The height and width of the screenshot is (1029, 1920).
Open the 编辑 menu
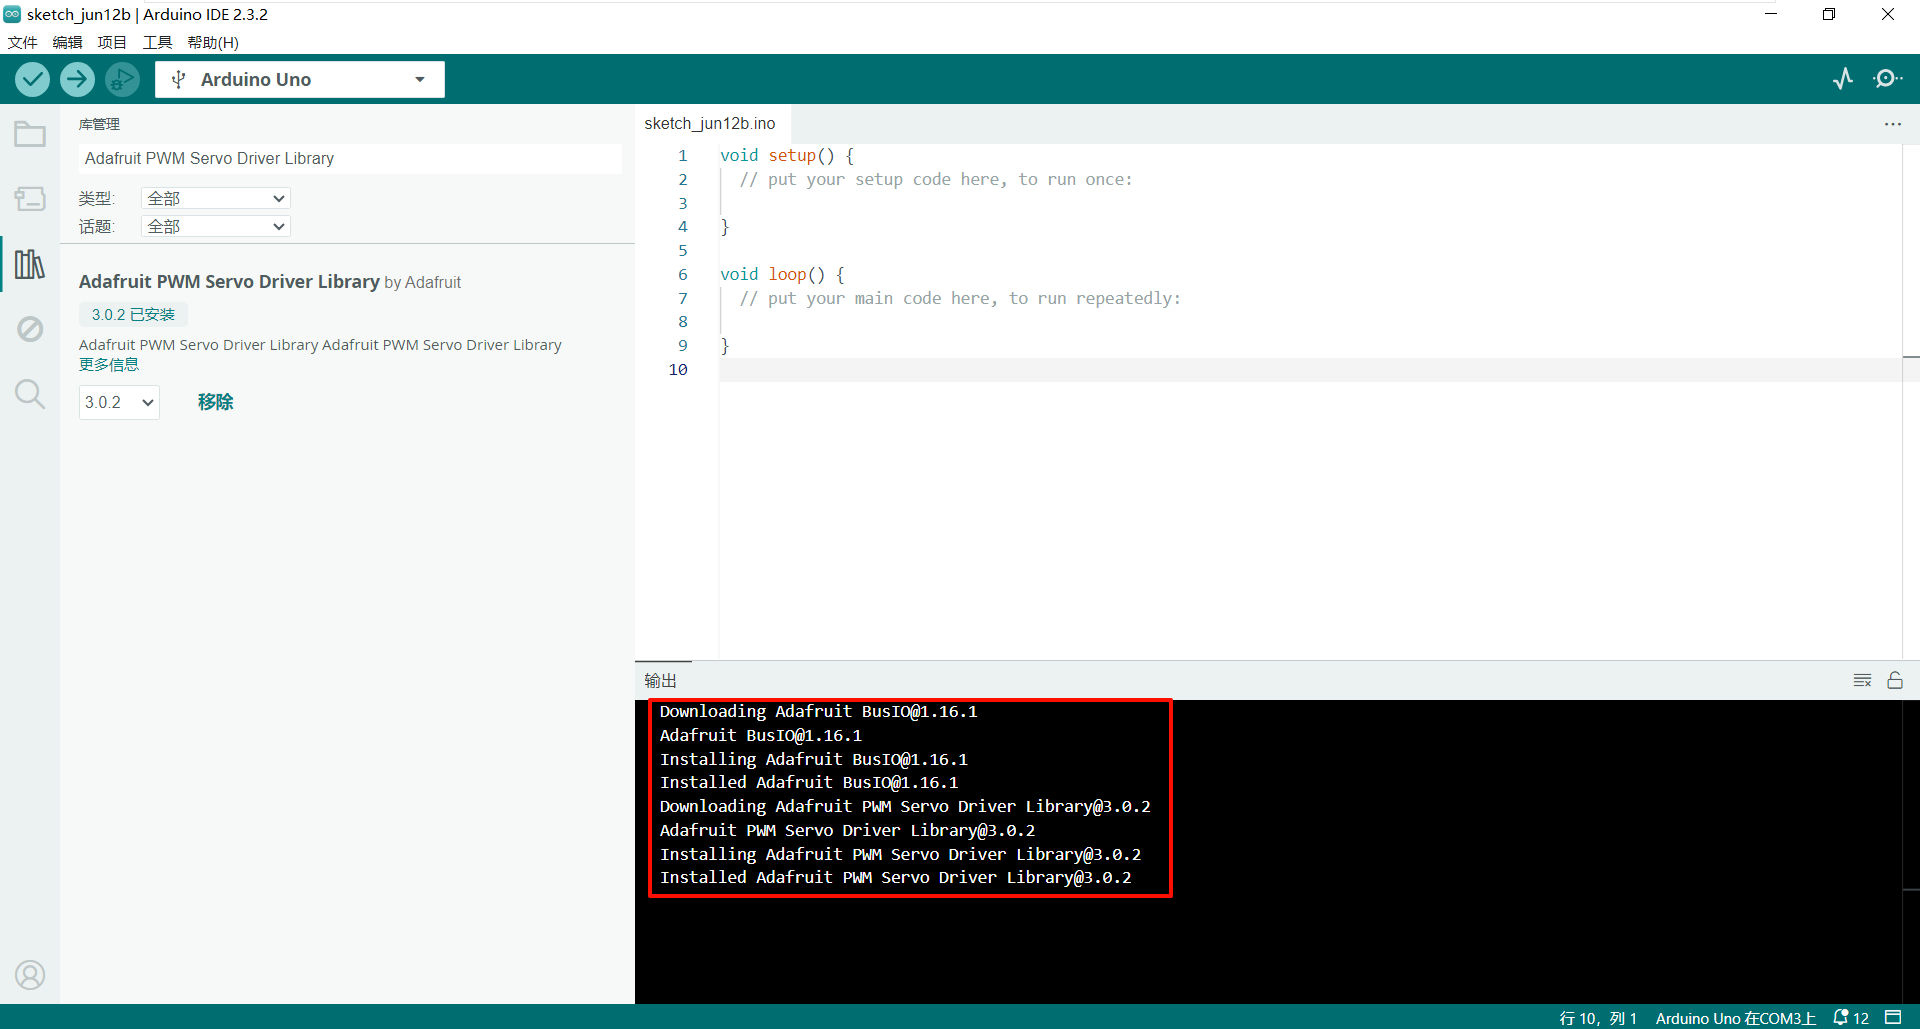pyautogui.click(x=67, y=42)
